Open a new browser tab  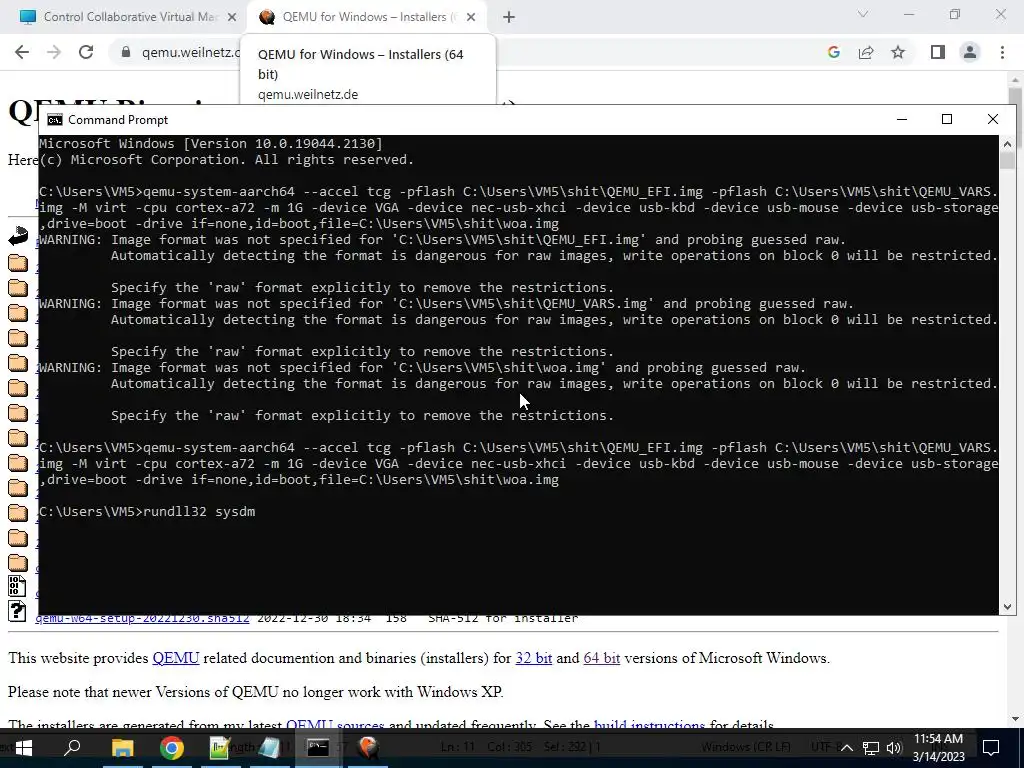509,18
